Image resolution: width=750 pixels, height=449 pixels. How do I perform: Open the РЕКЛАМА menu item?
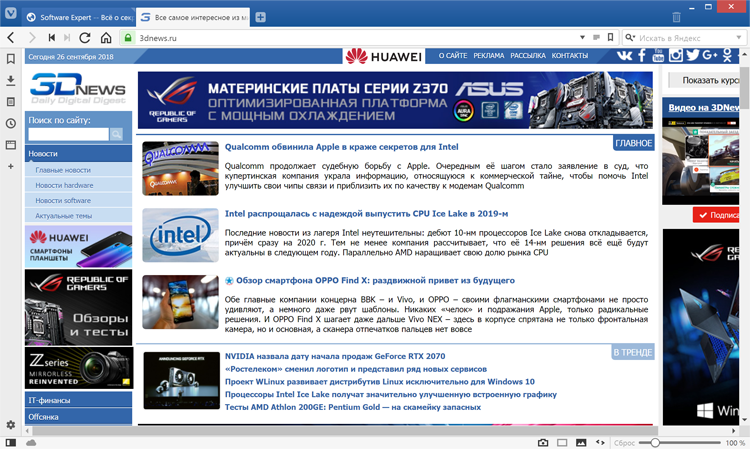pyautogui.click(x=489, y=55)
